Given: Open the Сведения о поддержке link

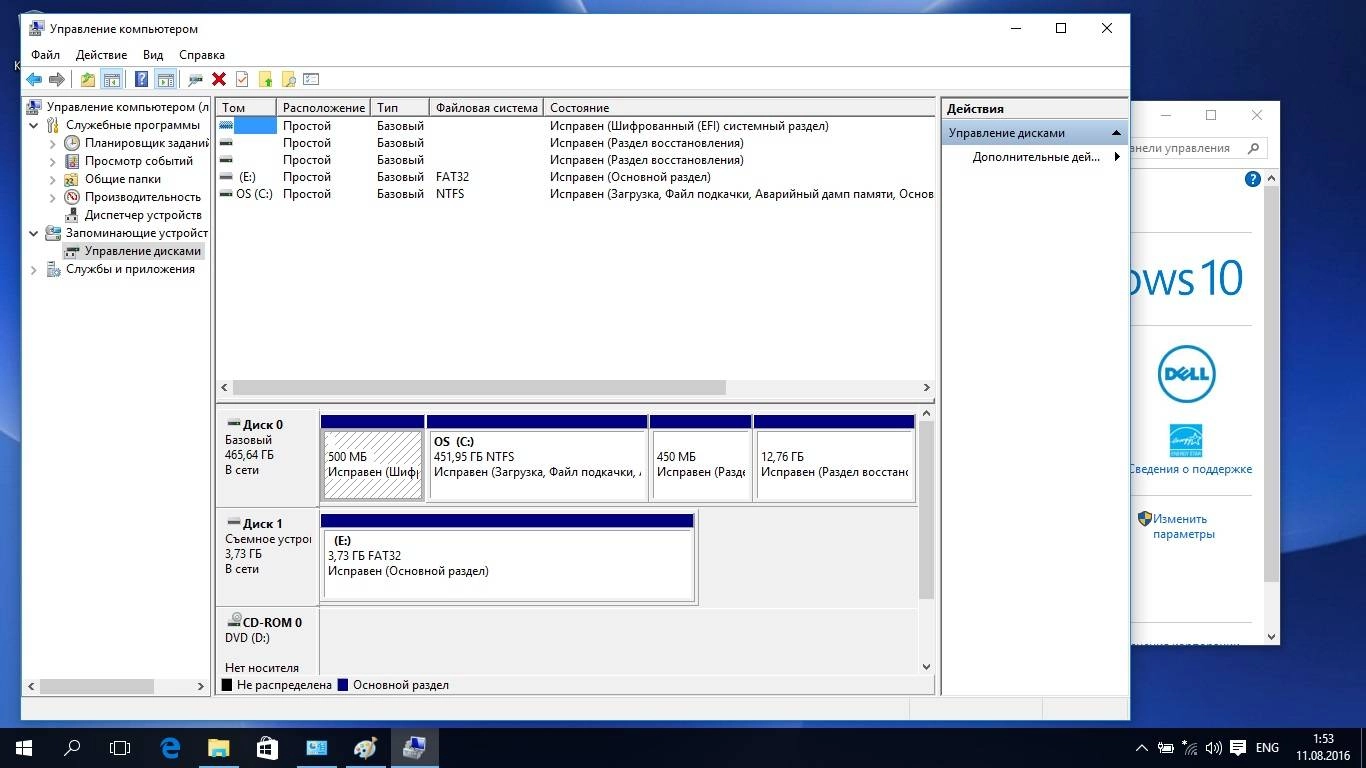Looking at the screenshot, I should 1191,469.
